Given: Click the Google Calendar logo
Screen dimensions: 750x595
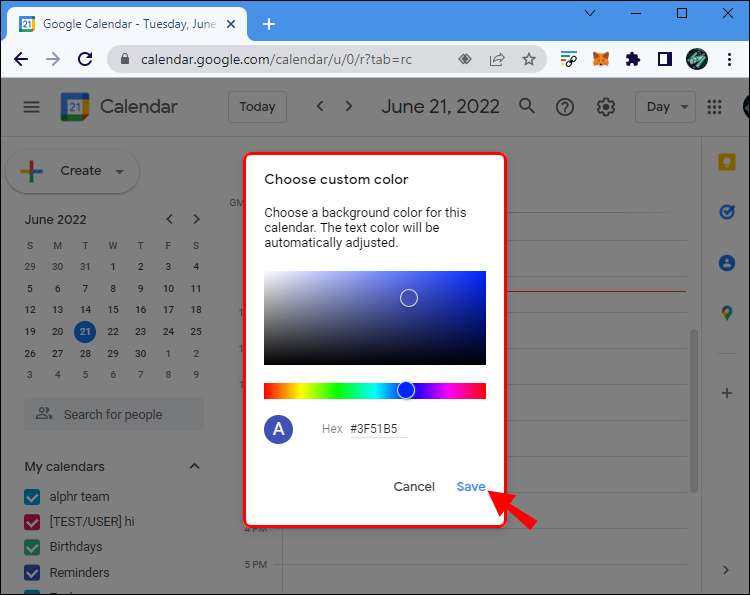Looking at the screenshot, I should [x=75, y=107].
